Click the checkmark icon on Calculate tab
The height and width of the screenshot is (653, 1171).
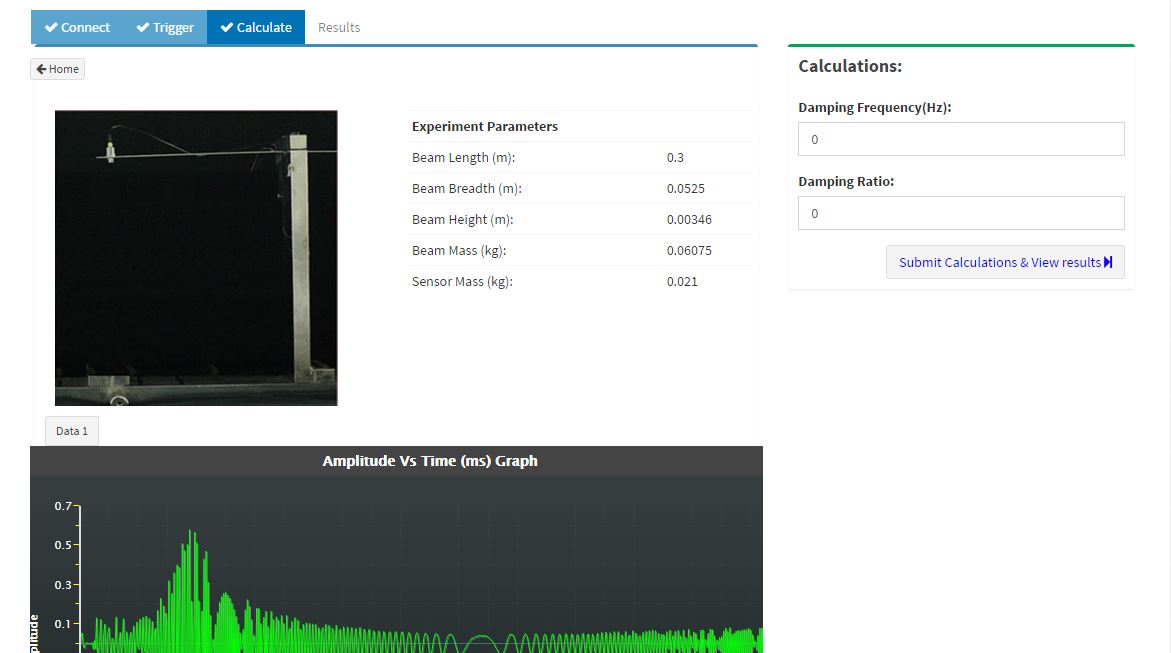[x=227, y=27]
